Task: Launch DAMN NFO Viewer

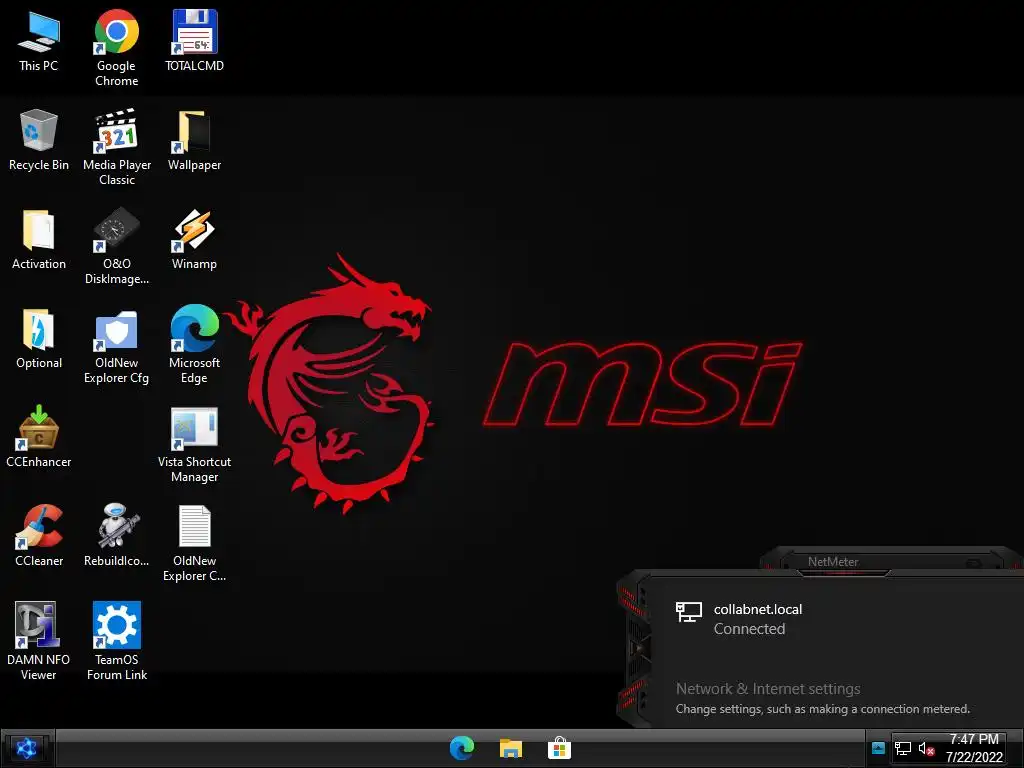Action: 39,642
